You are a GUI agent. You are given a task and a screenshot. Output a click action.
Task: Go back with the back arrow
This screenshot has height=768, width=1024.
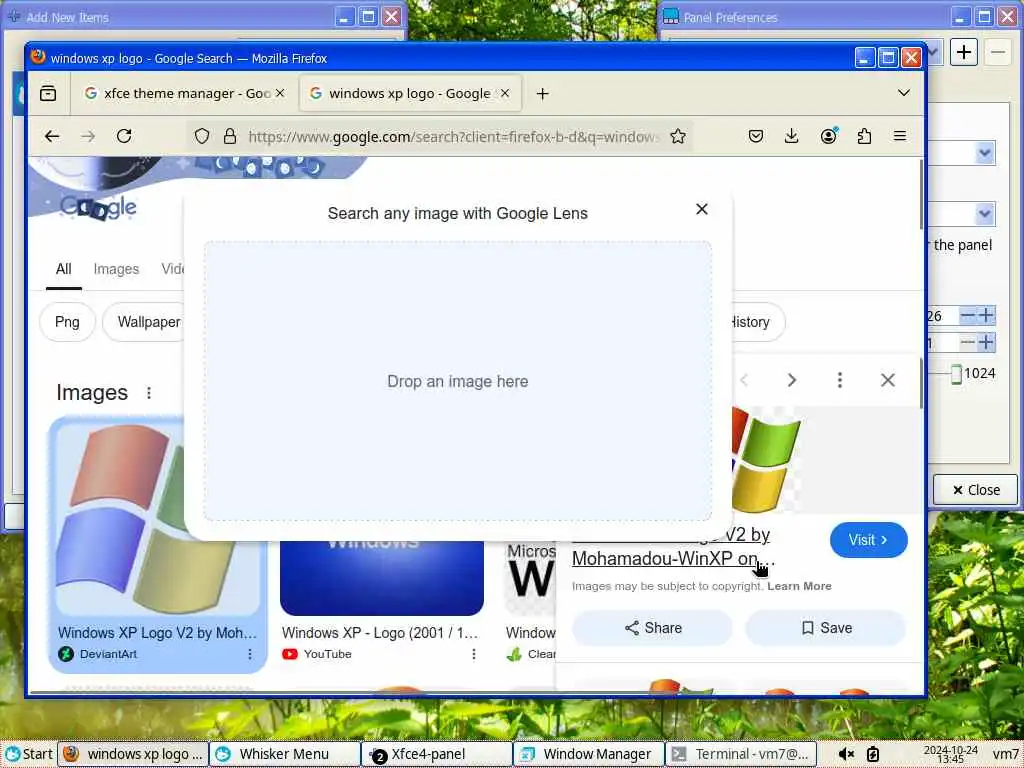pos(52,136)
